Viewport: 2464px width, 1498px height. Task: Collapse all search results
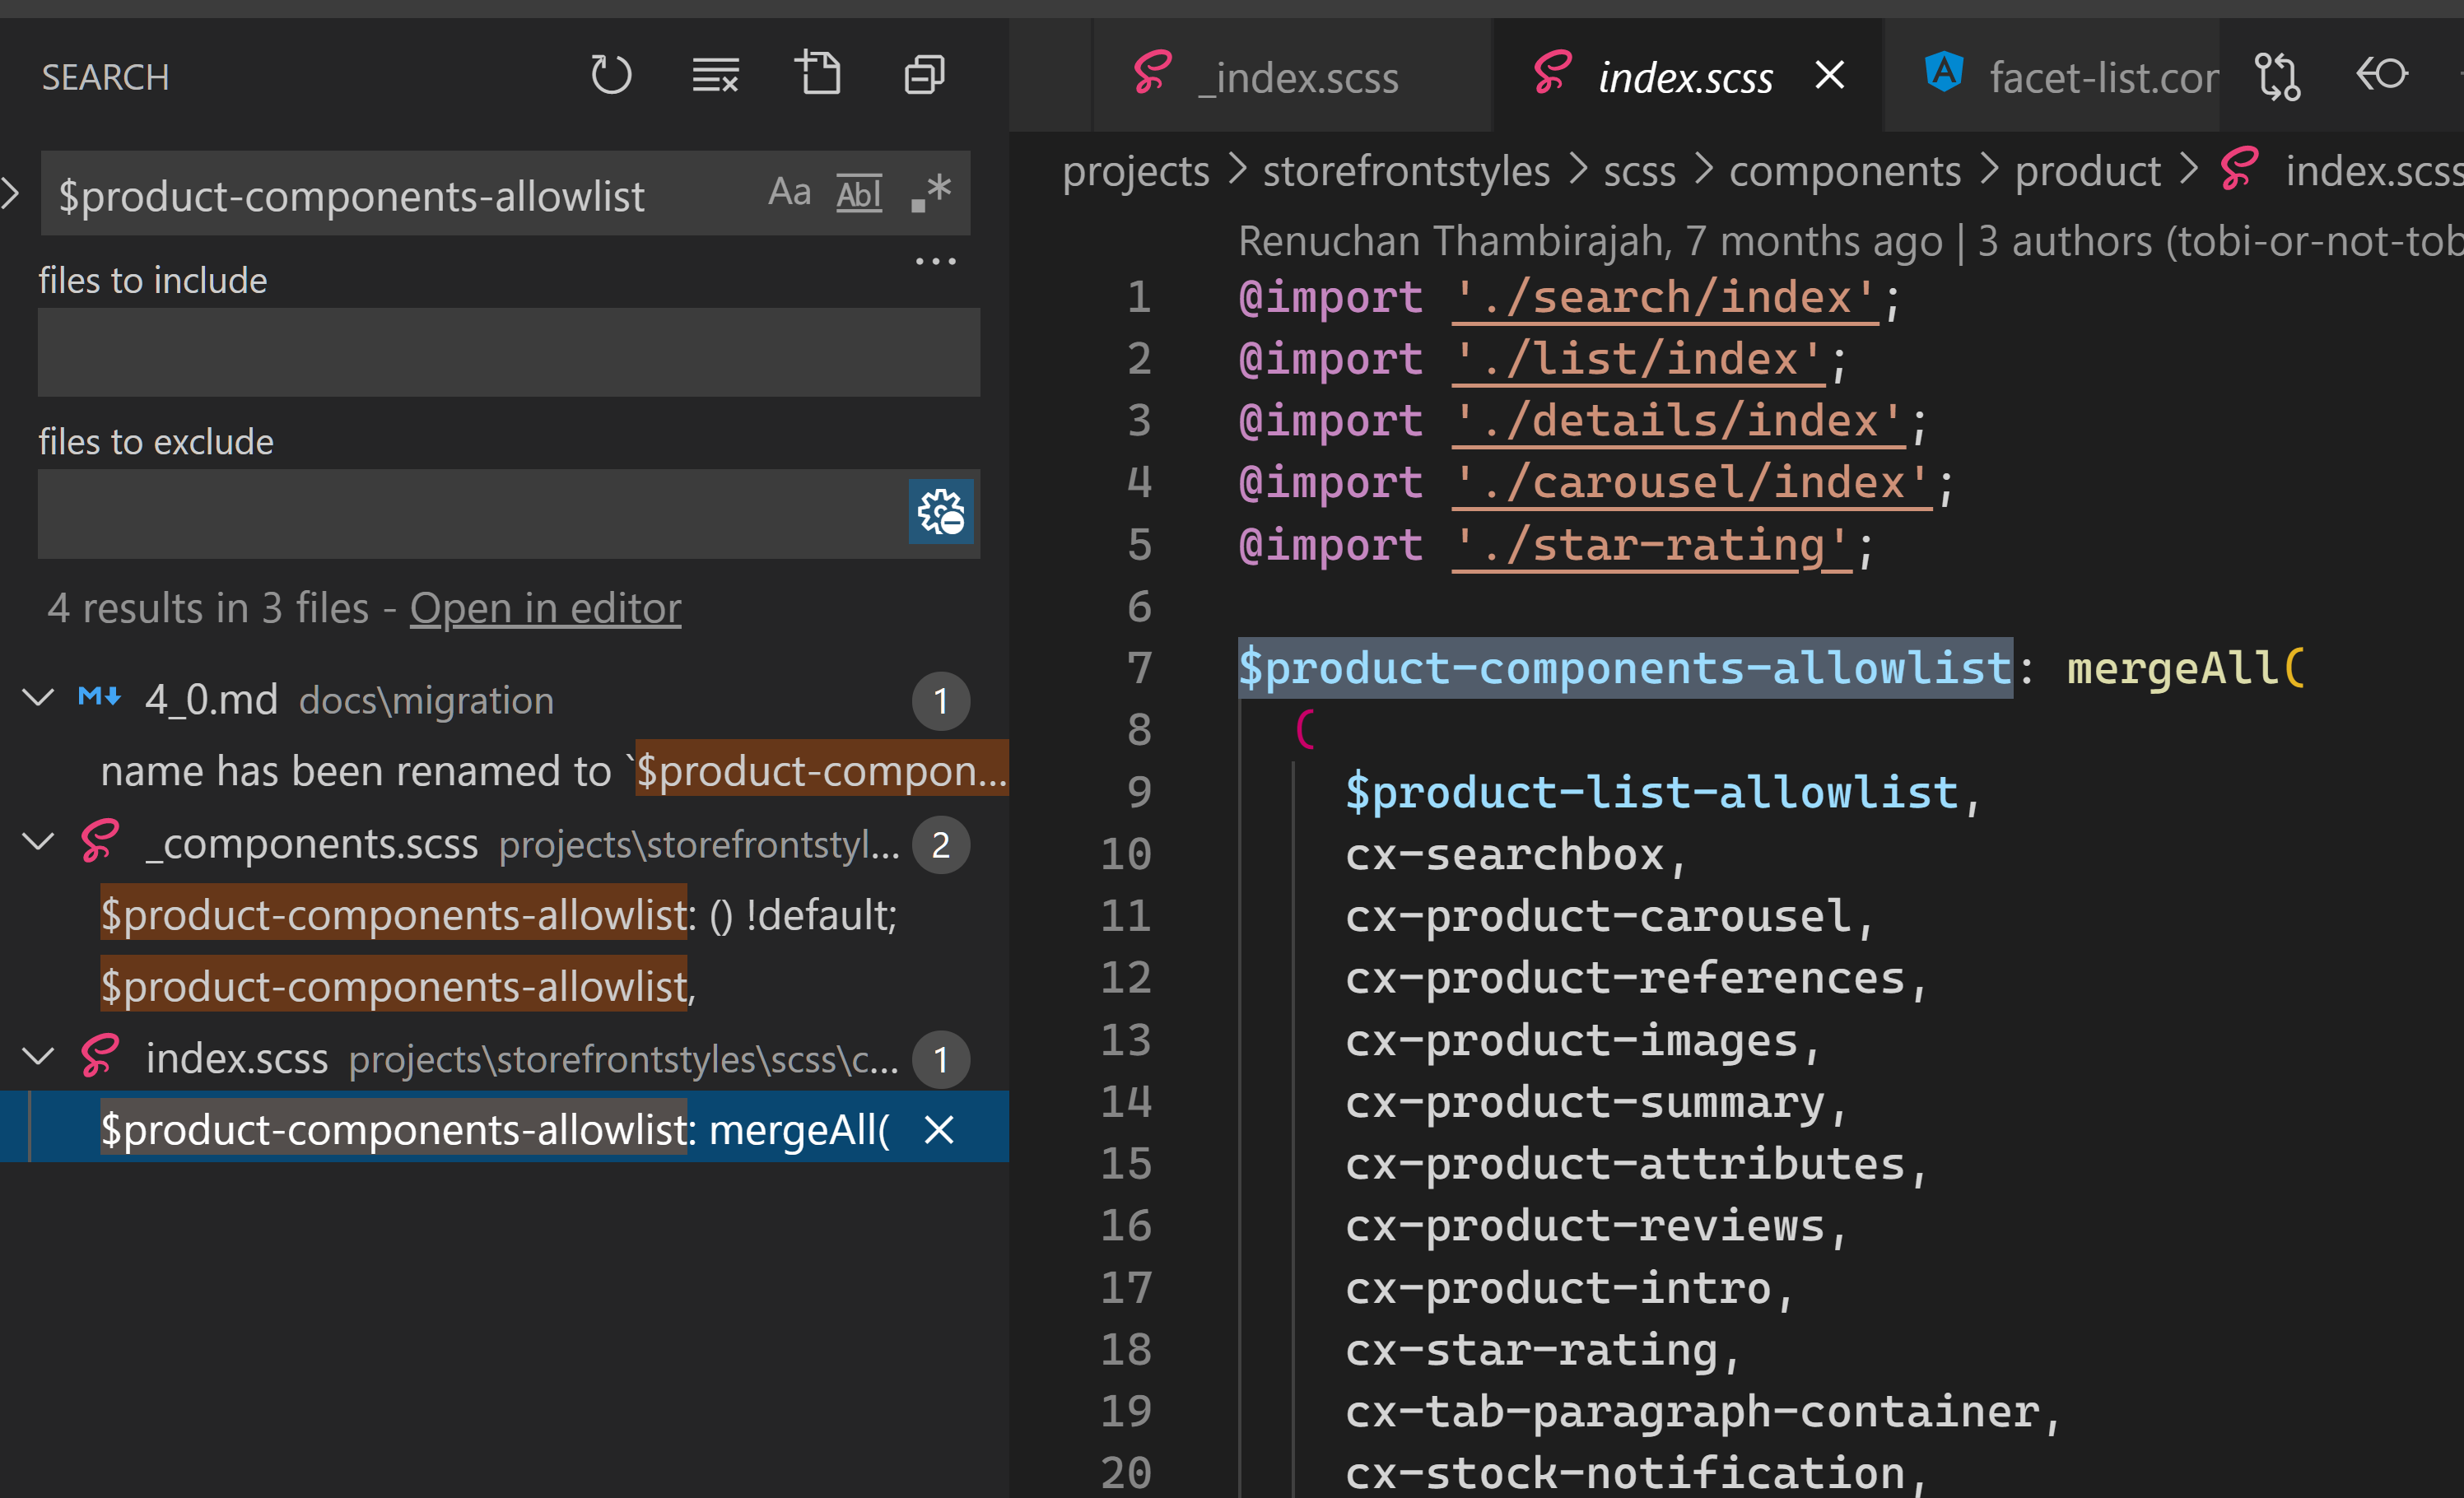pos(924,75)
